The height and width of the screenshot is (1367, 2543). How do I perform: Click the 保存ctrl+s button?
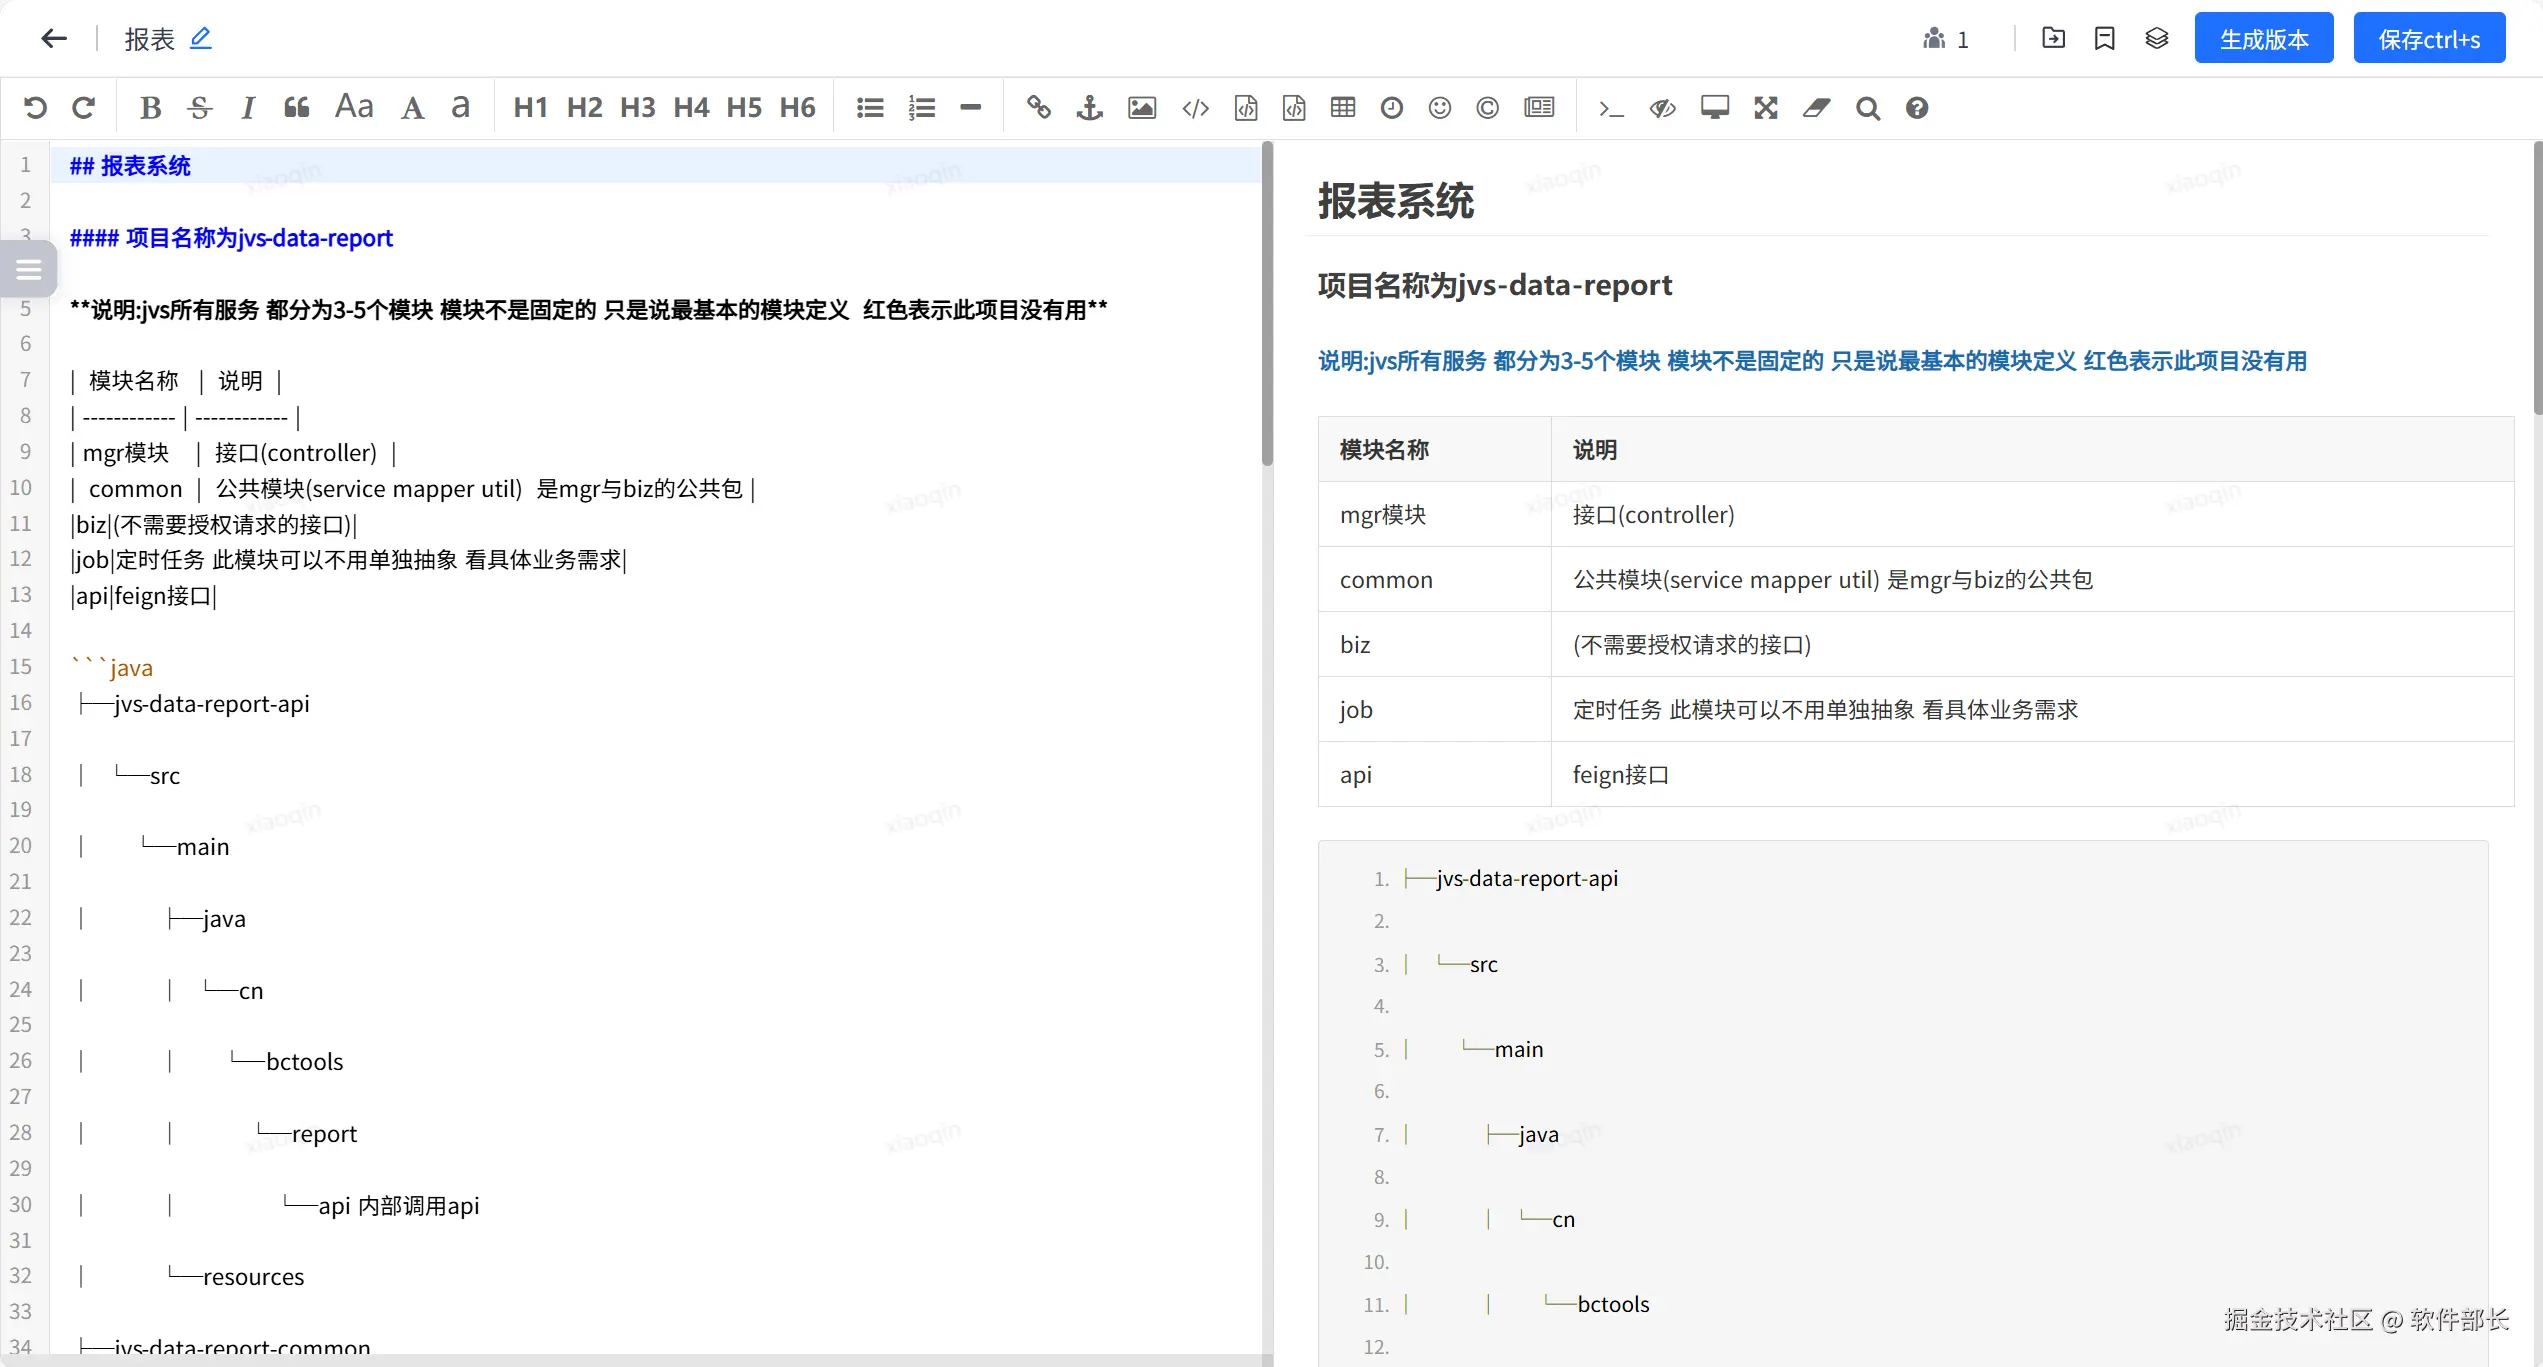click(x=2428, y=39)
